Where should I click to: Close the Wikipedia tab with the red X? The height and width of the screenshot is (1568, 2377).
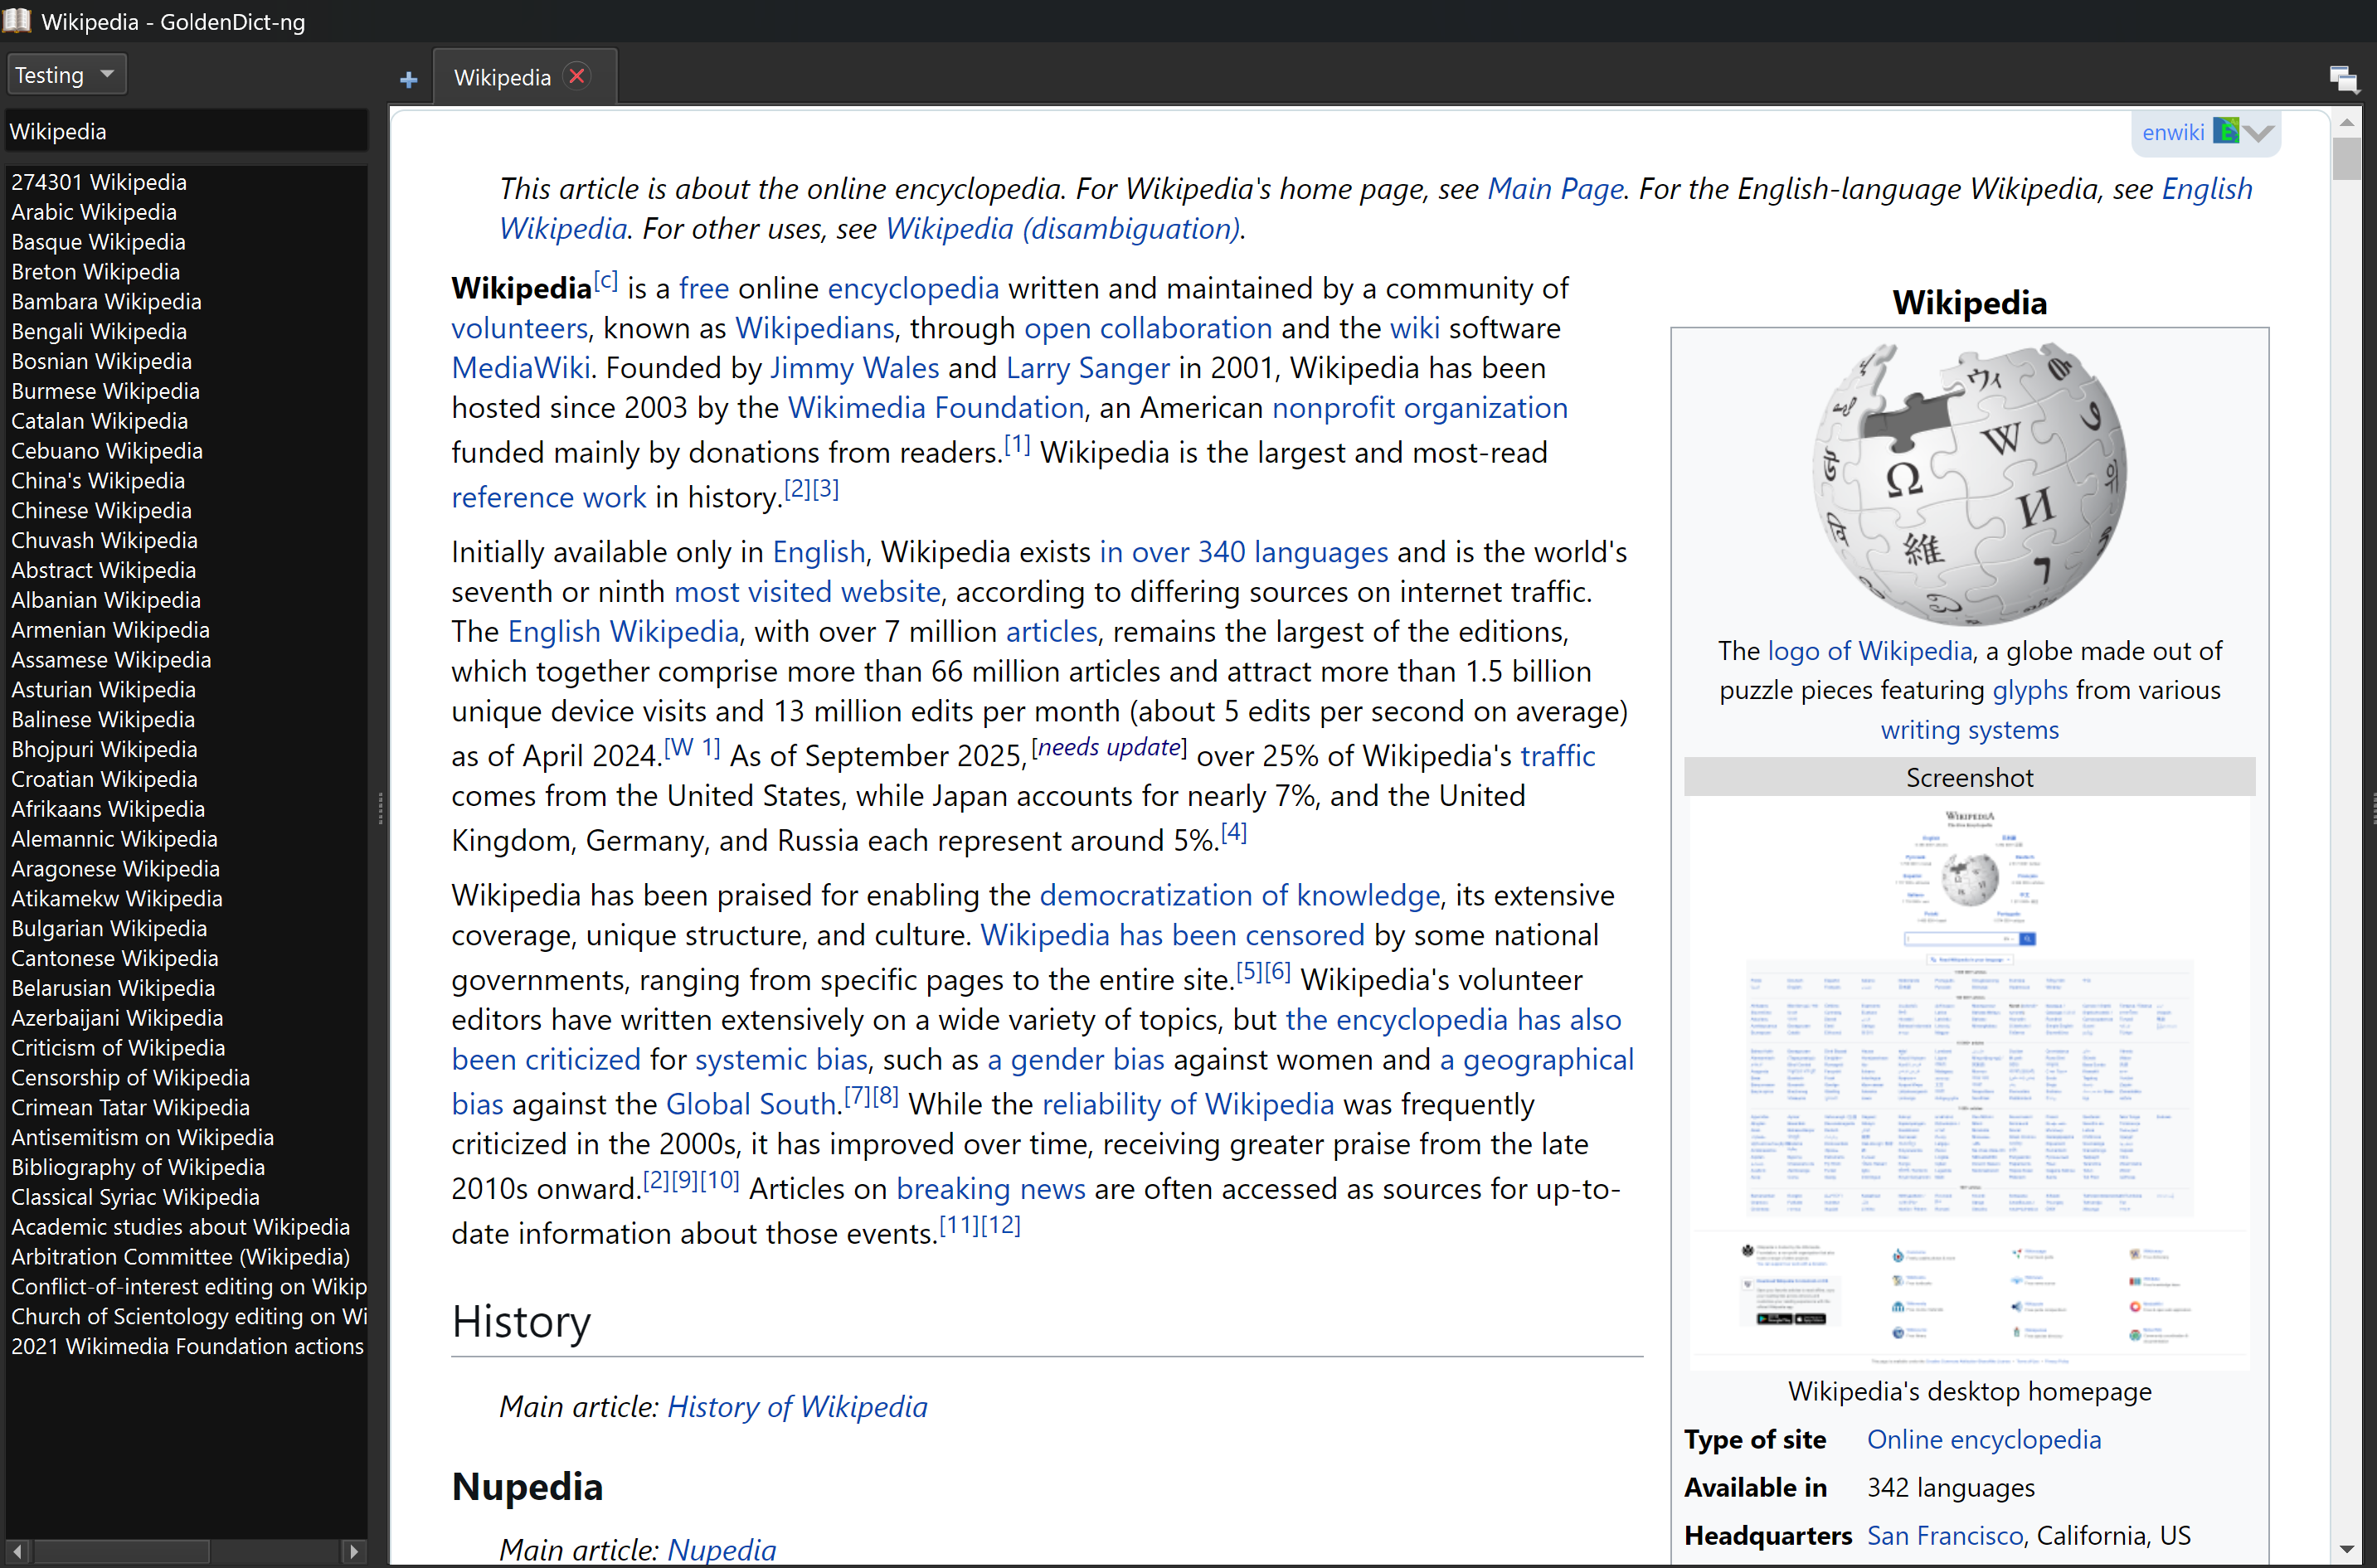[x=577, y=76]
